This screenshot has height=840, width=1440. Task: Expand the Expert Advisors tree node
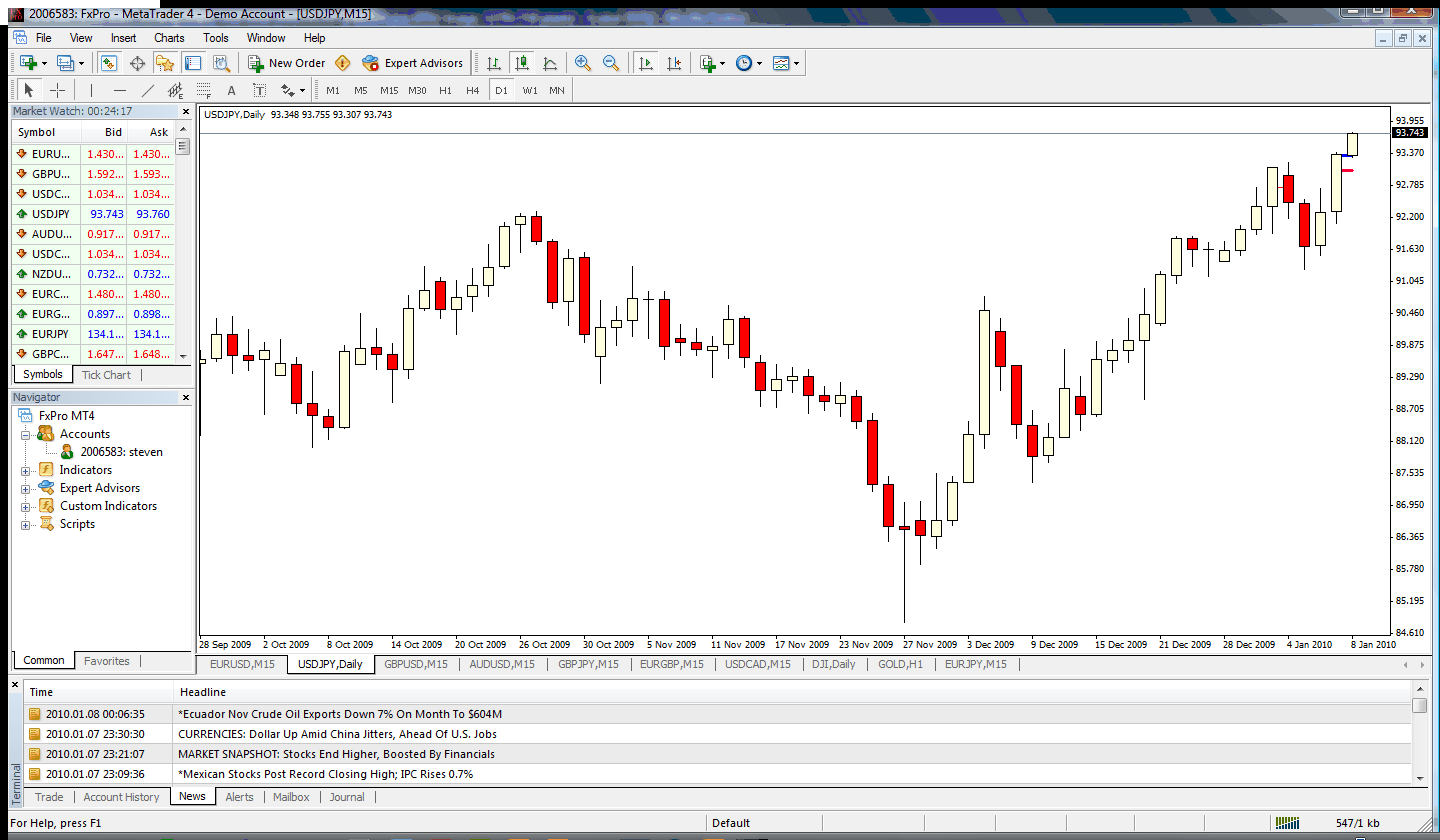(25, 489)
